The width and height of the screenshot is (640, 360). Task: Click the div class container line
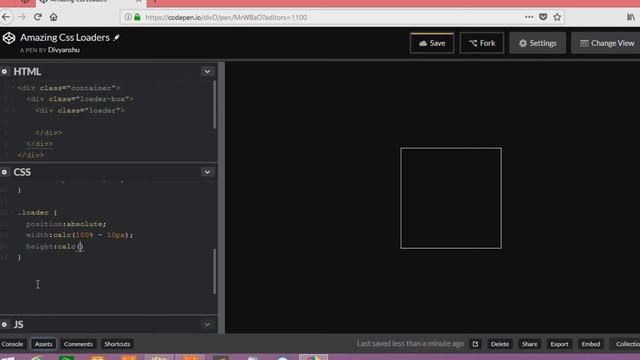click(x=69, y=88)
